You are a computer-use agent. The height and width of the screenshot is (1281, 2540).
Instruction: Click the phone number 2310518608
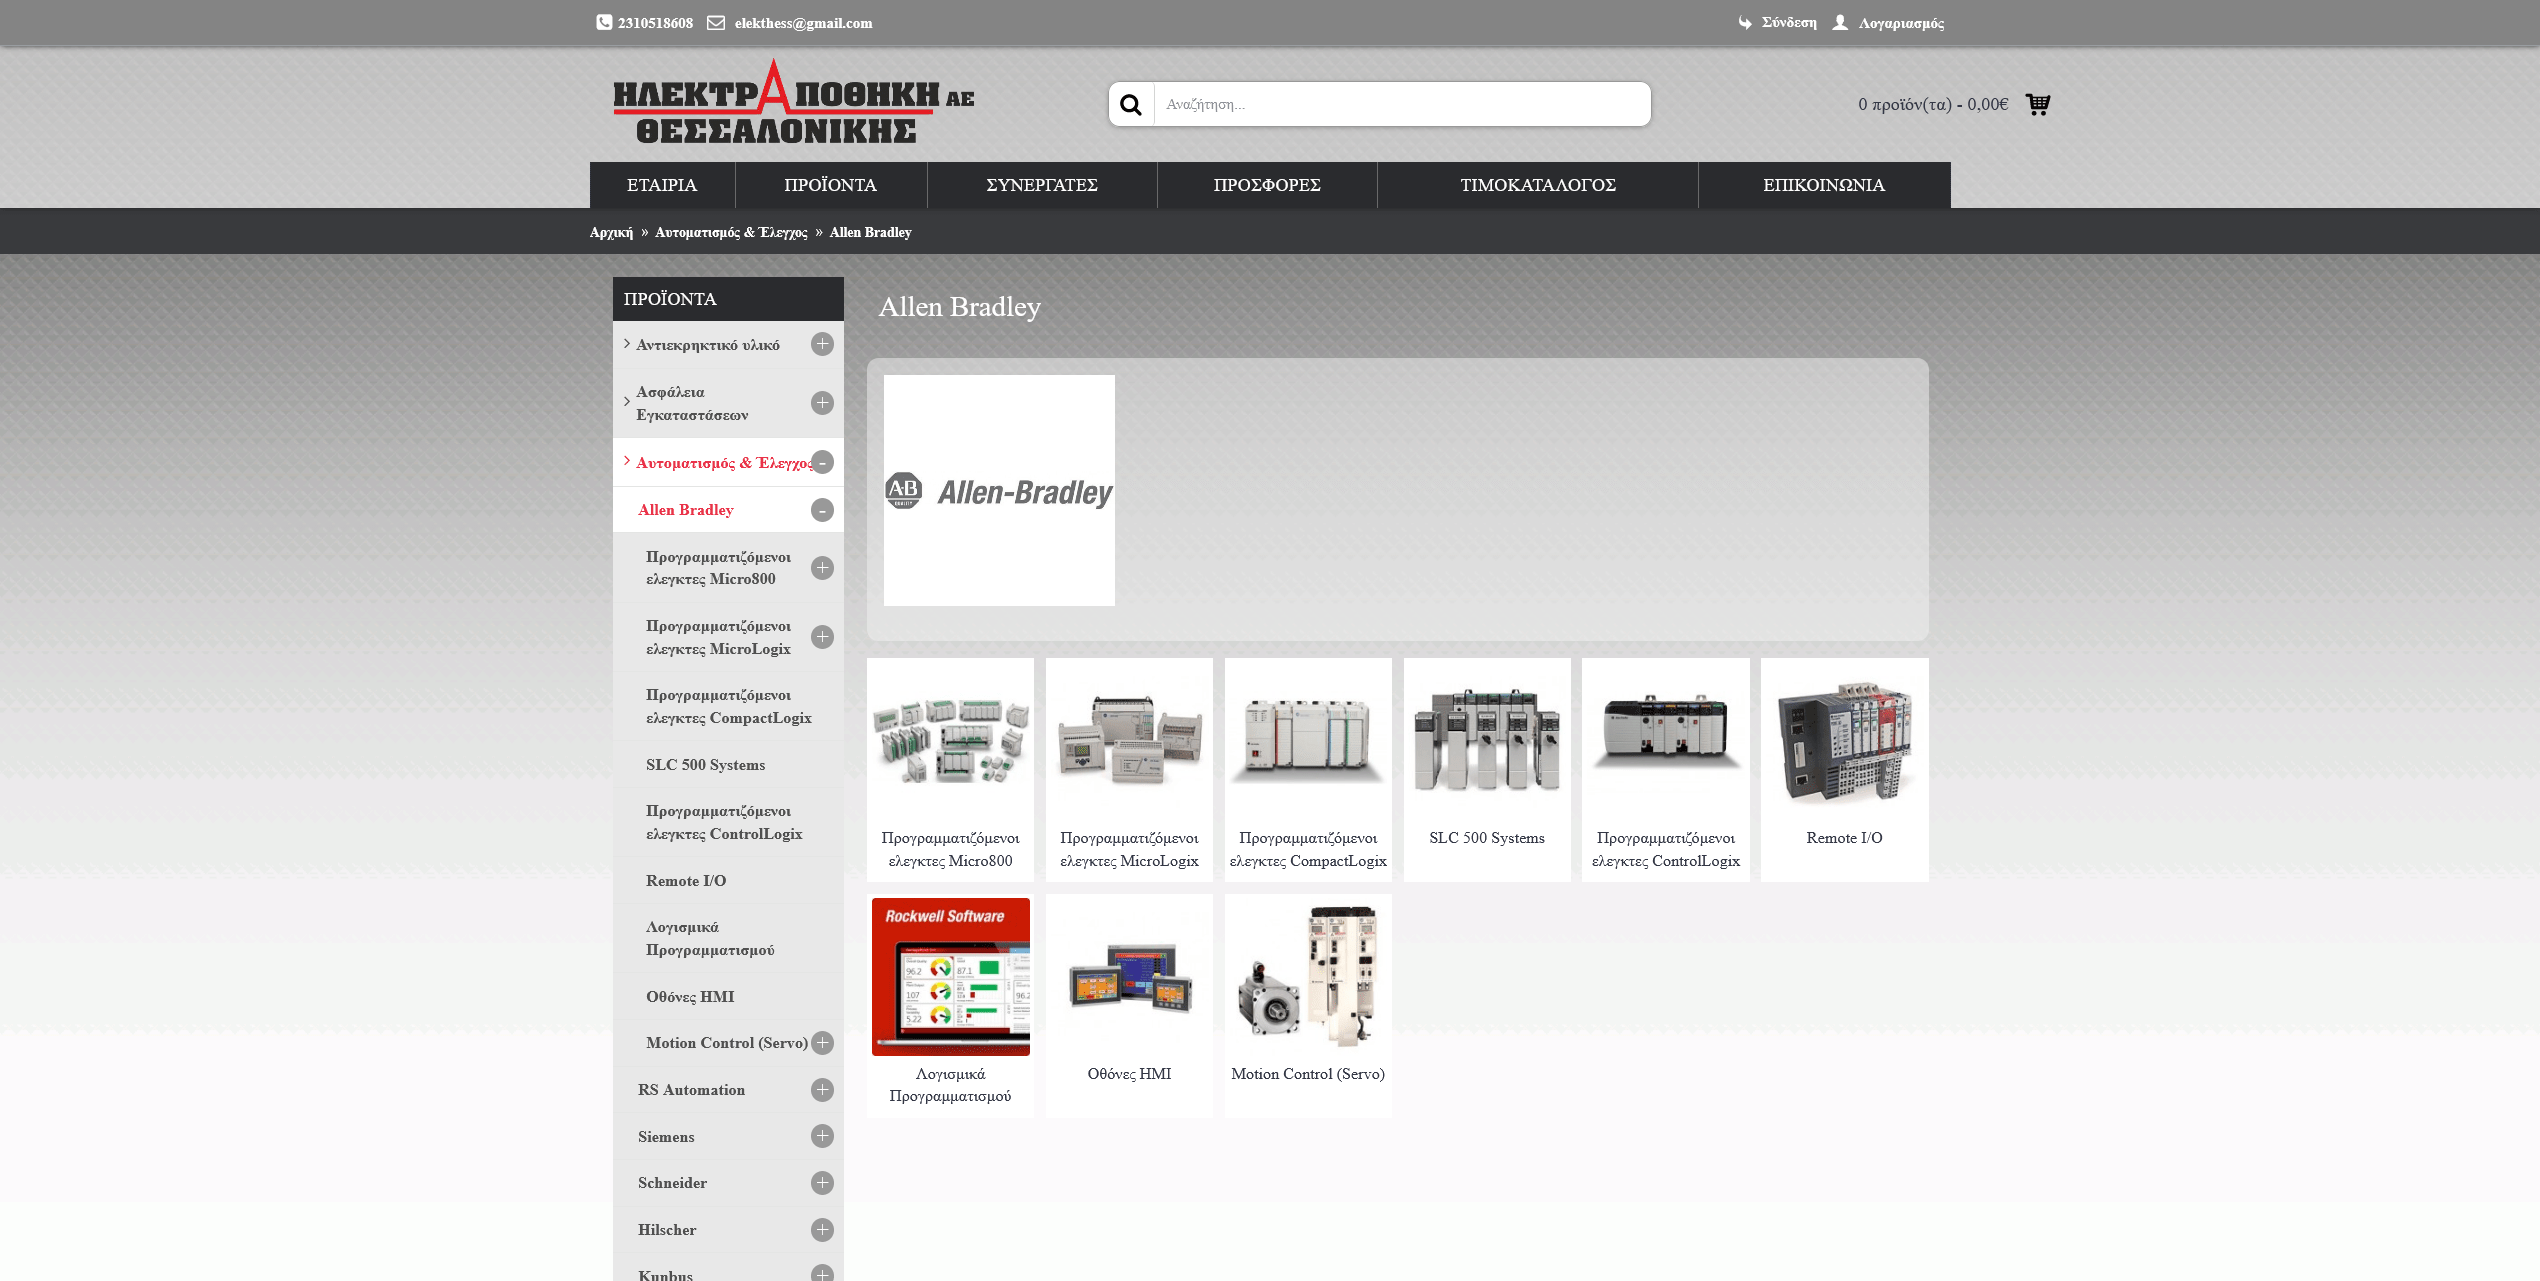click(655, 23)
